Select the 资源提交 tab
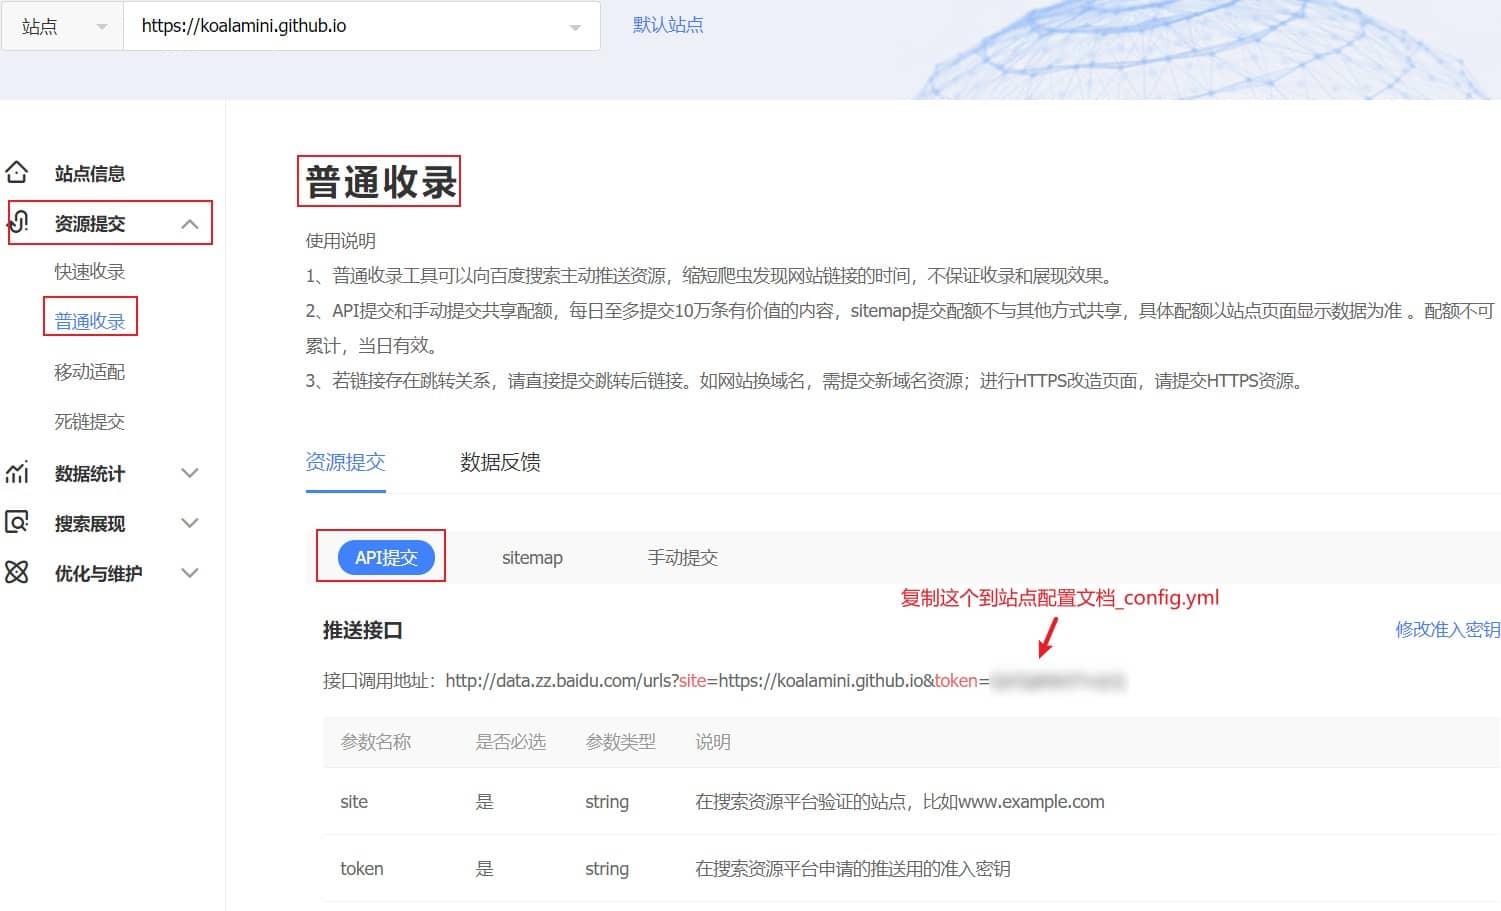Viewport: 1501px width, 911px height. 345,462
